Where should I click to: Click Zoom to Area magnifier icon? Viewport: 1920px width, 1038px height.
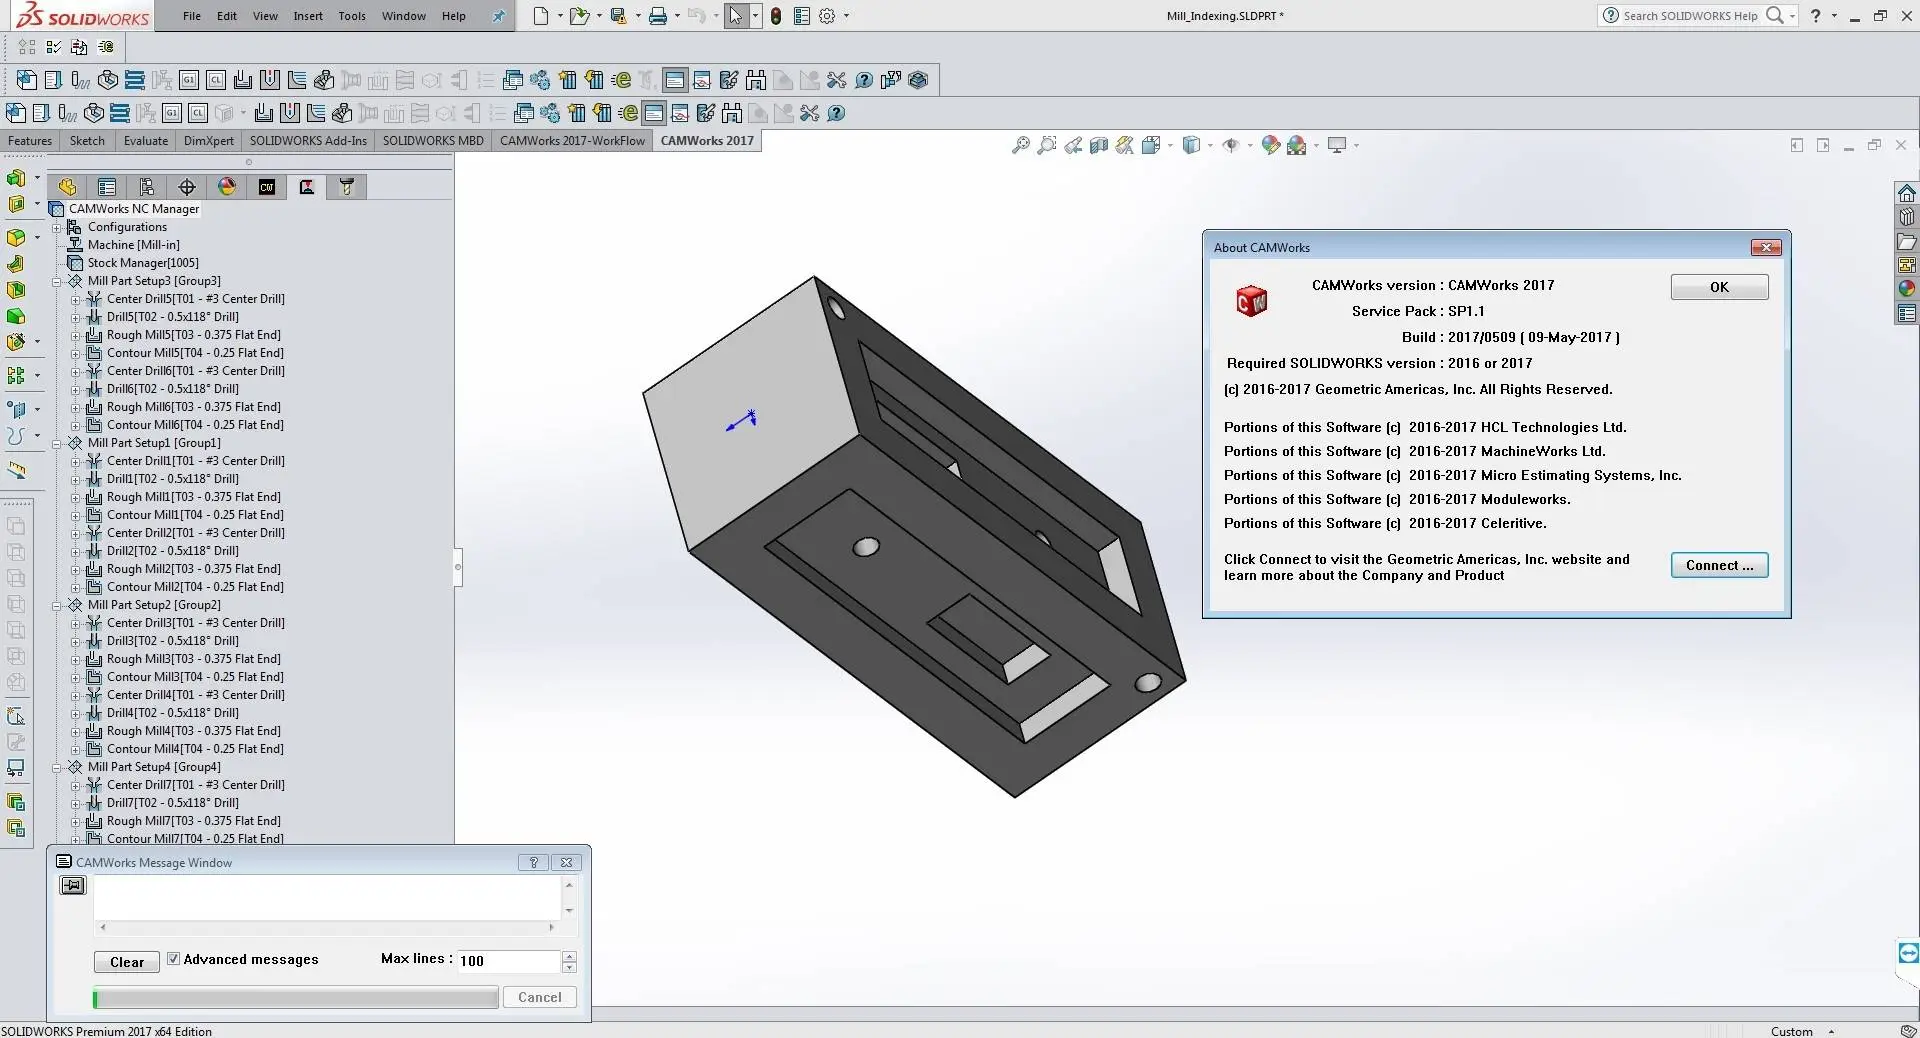tap(1047, 146)
